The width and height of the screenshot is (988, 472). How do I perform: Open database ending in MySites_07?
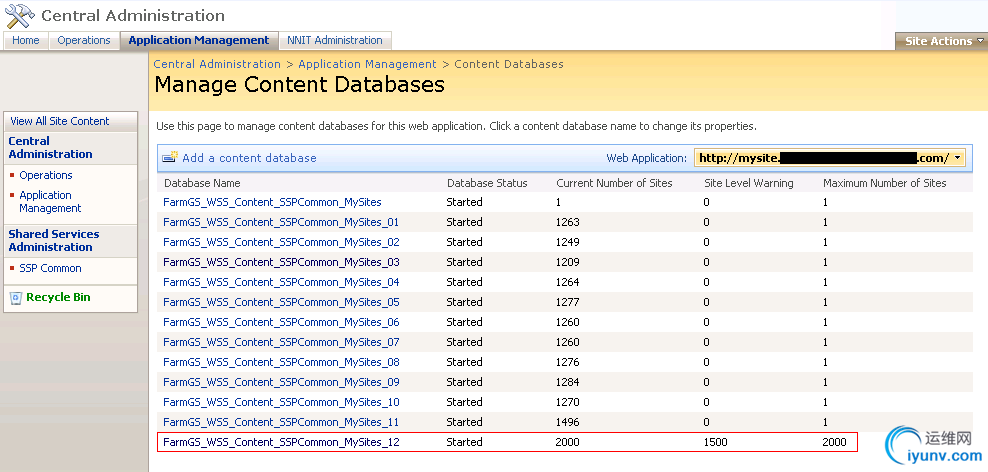[281, 342]
